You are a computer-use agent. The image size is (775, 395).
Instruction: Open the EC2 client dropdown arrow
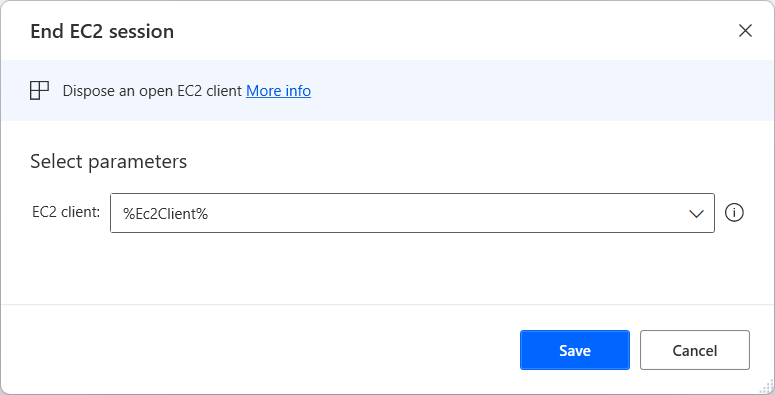[x=696, y=214]
